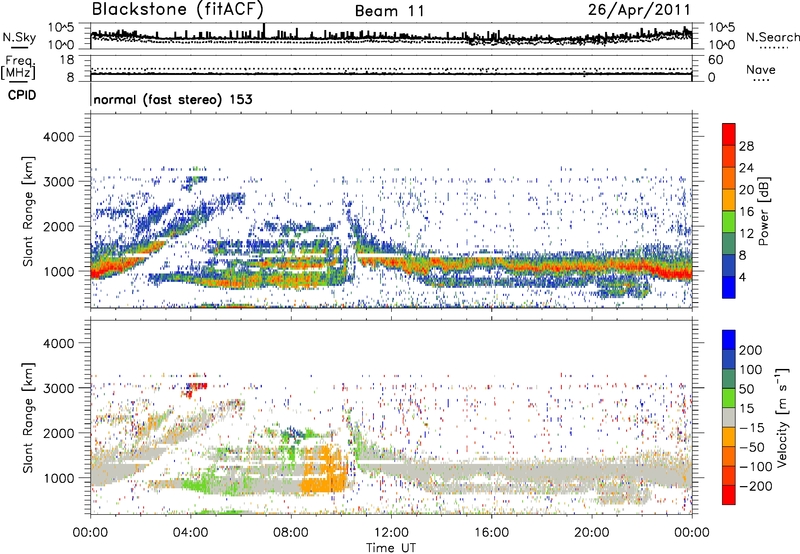Click the '200' Velocity colorbar tick label
This screenshot has height=554, width=800.
(x=751, y=350)
